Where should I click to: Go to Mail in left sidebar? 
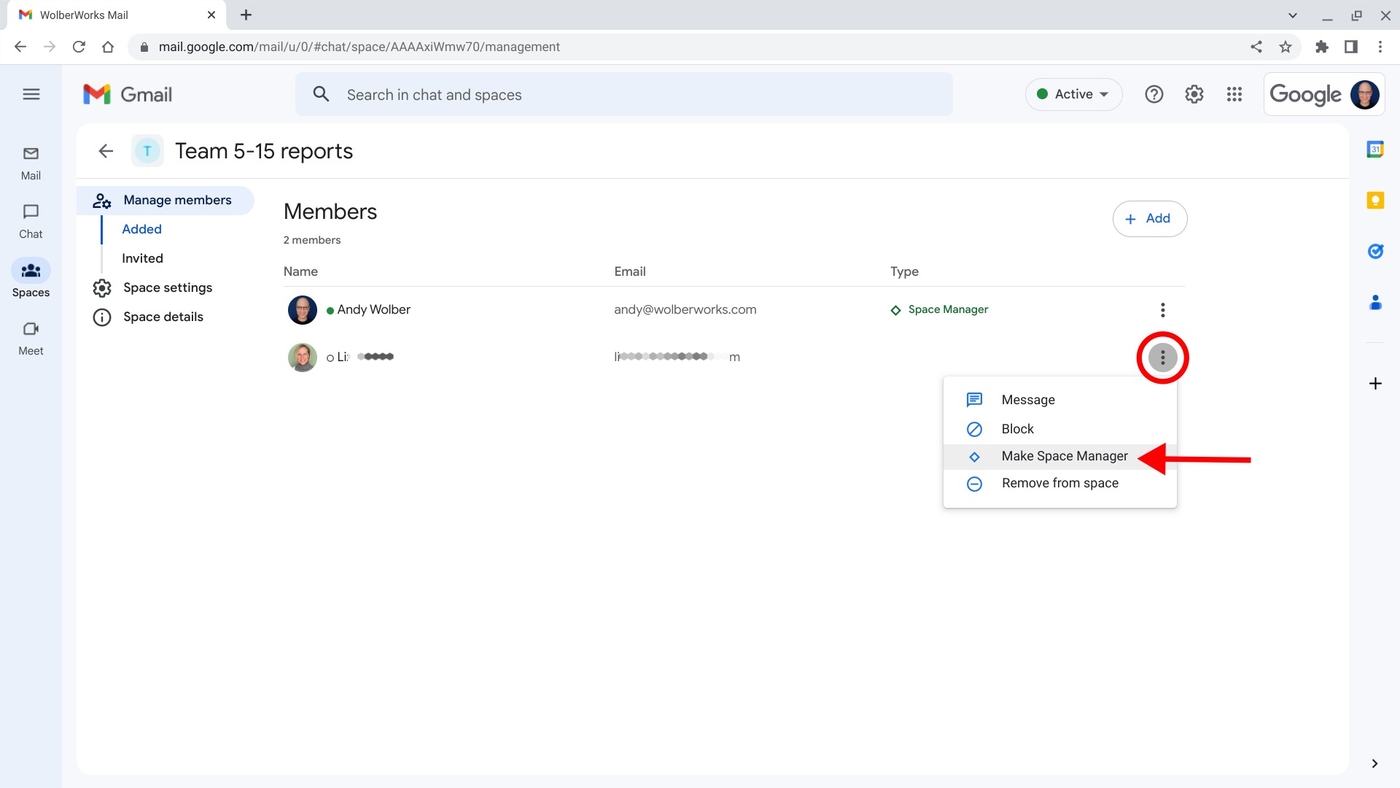[x=31, y=162]
